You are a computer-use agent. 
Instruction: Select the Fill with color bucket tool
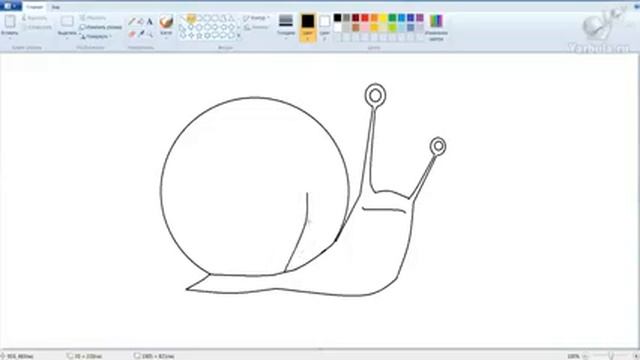click(141, 21)
